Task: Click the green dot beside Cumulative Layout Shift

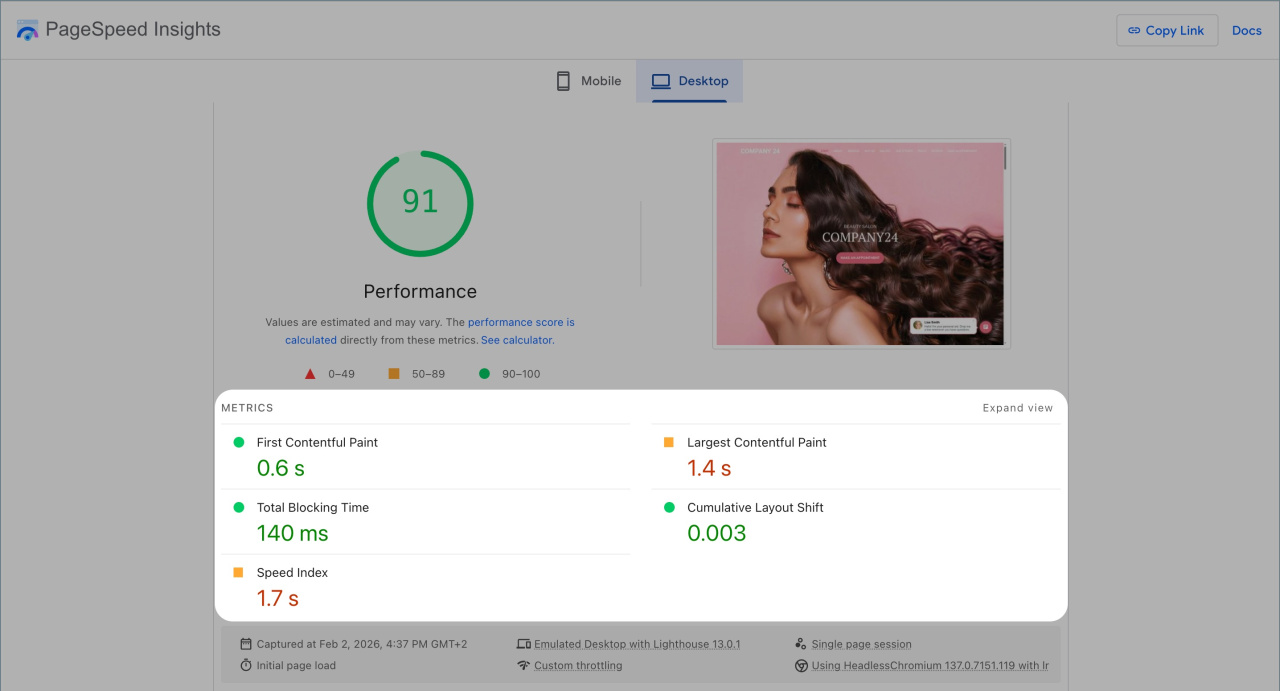Action: click(x=669, y=508)
